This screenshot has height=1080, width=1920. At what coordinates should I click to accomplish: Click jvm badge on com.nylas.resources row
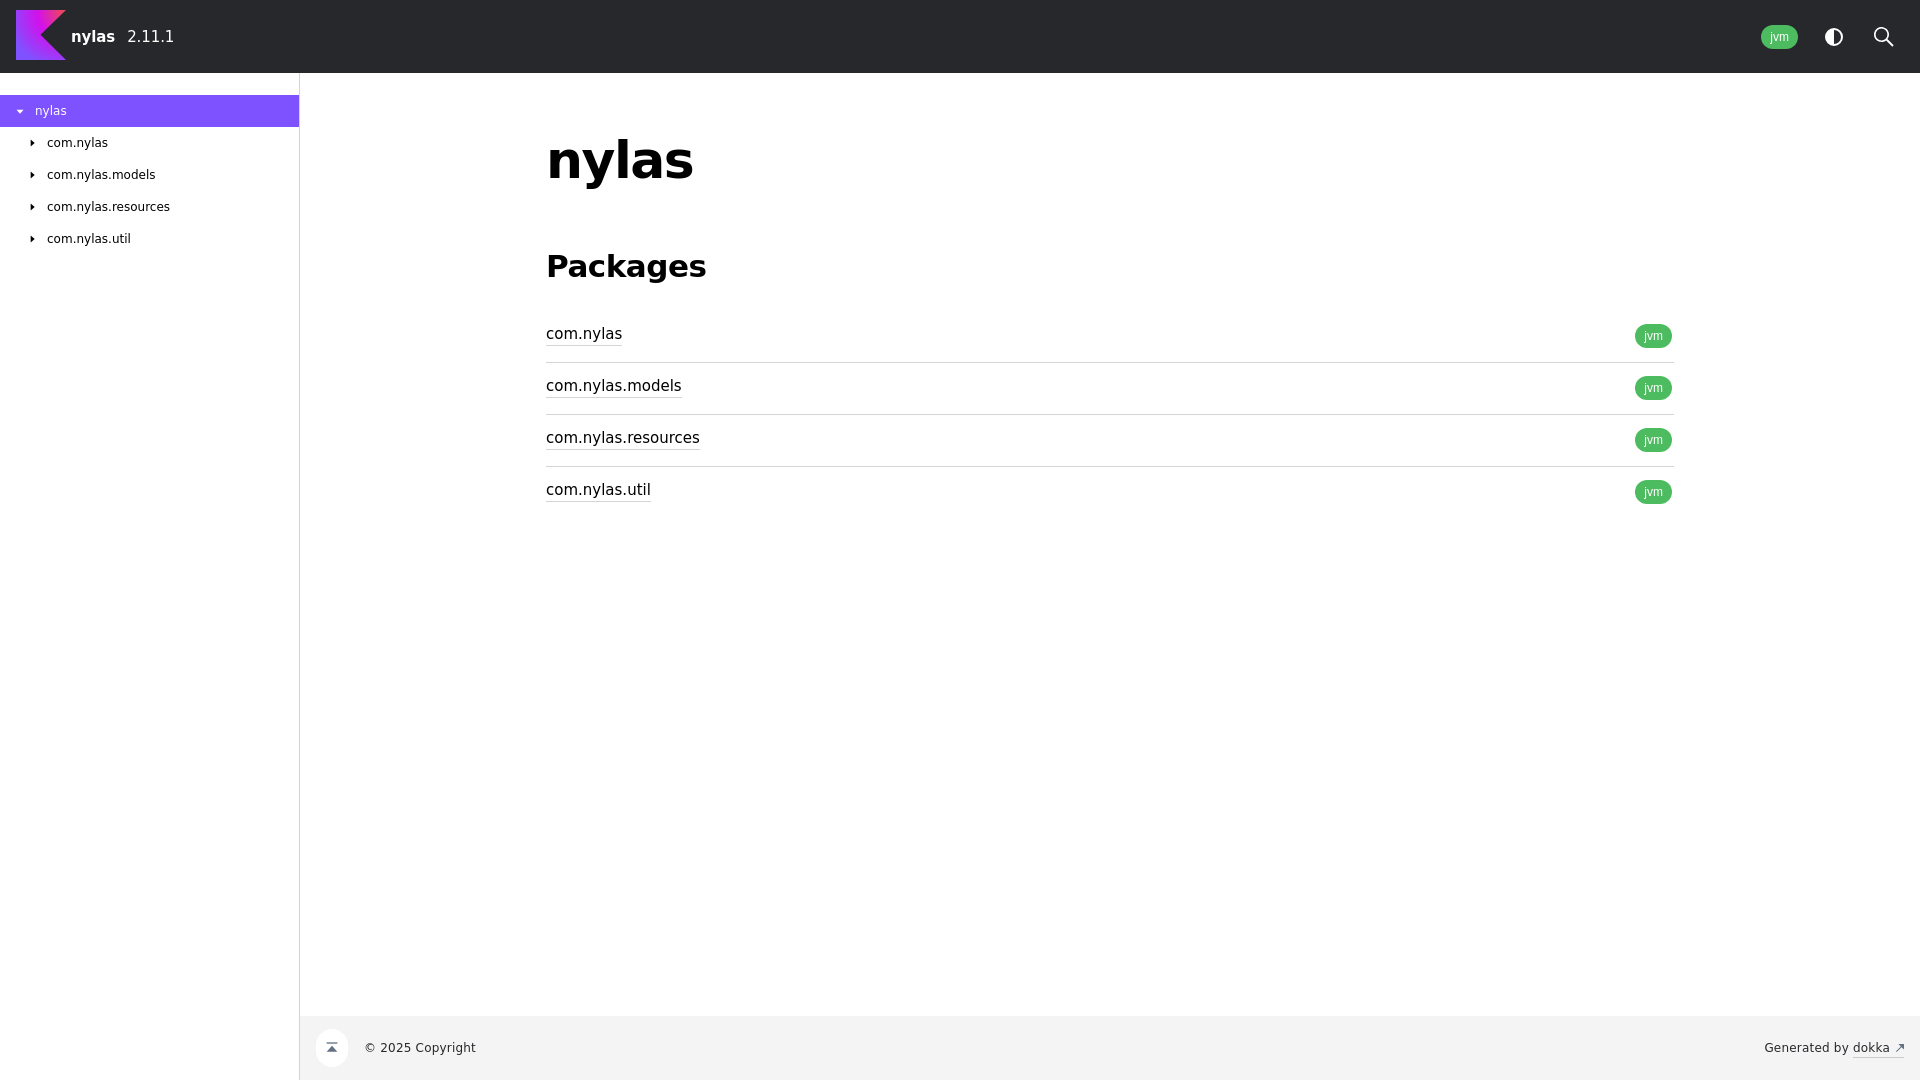click(1653, 440)
